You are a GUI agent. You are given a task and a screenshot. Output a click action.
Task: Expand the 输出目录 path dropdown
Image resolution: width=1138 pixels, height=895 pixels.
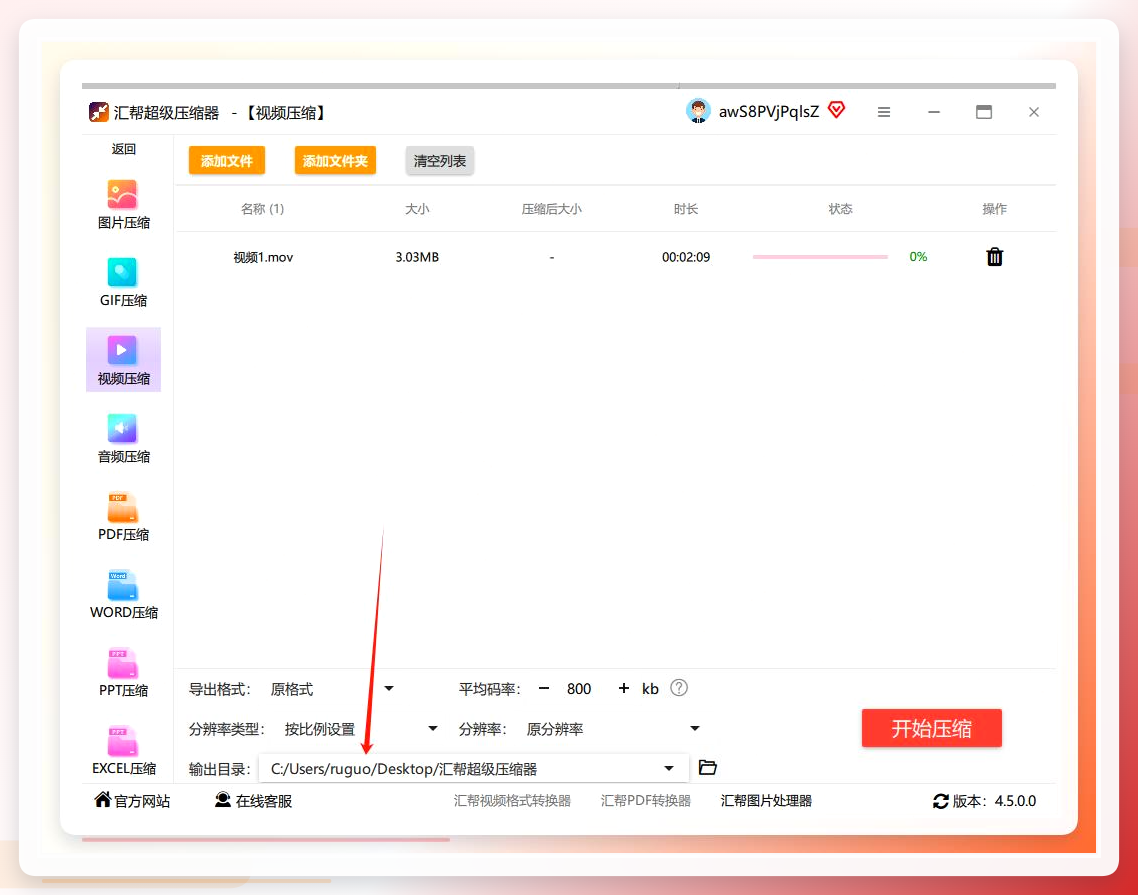pyautogui.click(x=669, y=768)
